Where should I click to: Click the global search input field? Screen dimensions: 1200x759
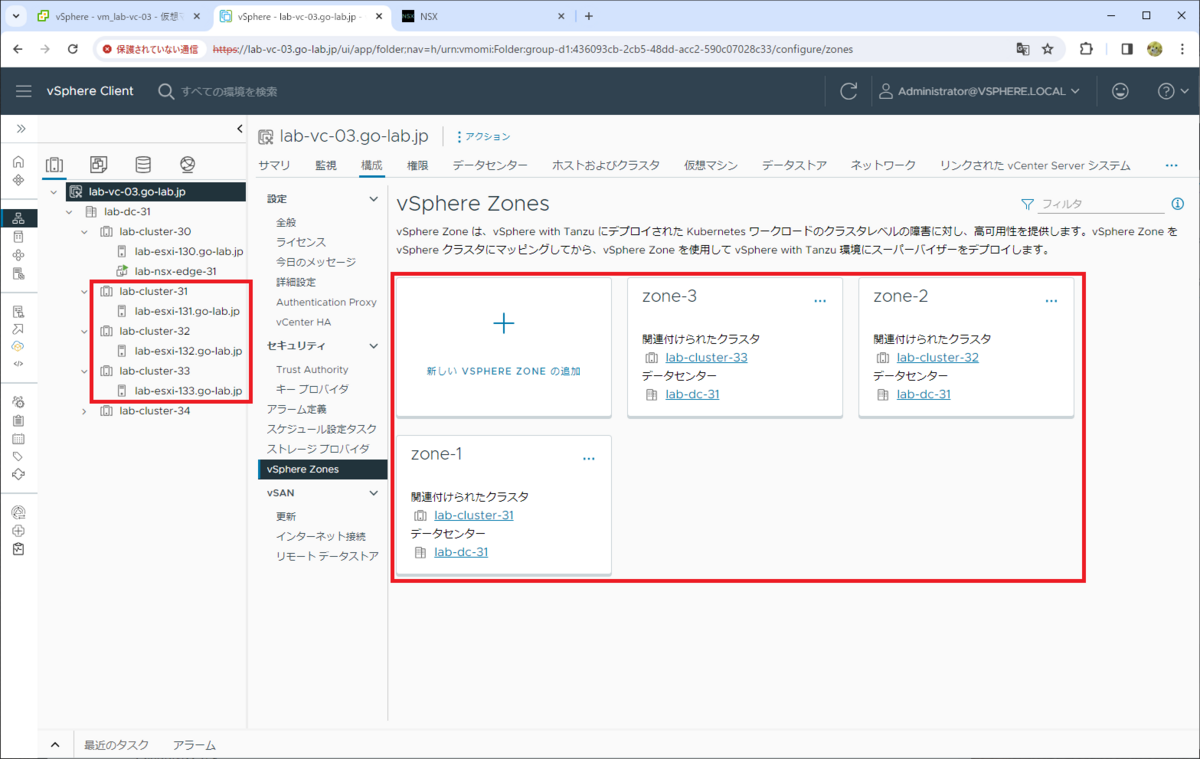pos(229,91)
